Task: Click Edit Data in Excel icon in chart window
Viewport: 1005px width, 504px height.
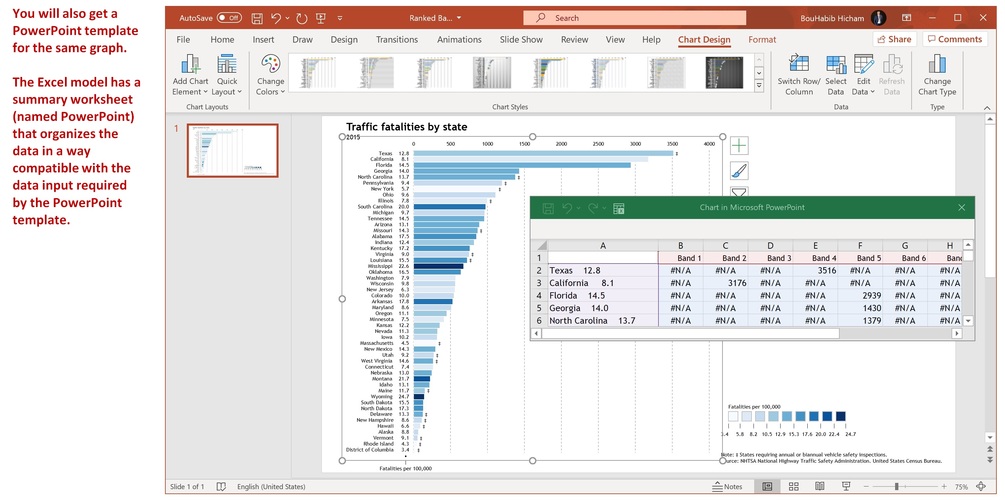Action: coord(619,208)
